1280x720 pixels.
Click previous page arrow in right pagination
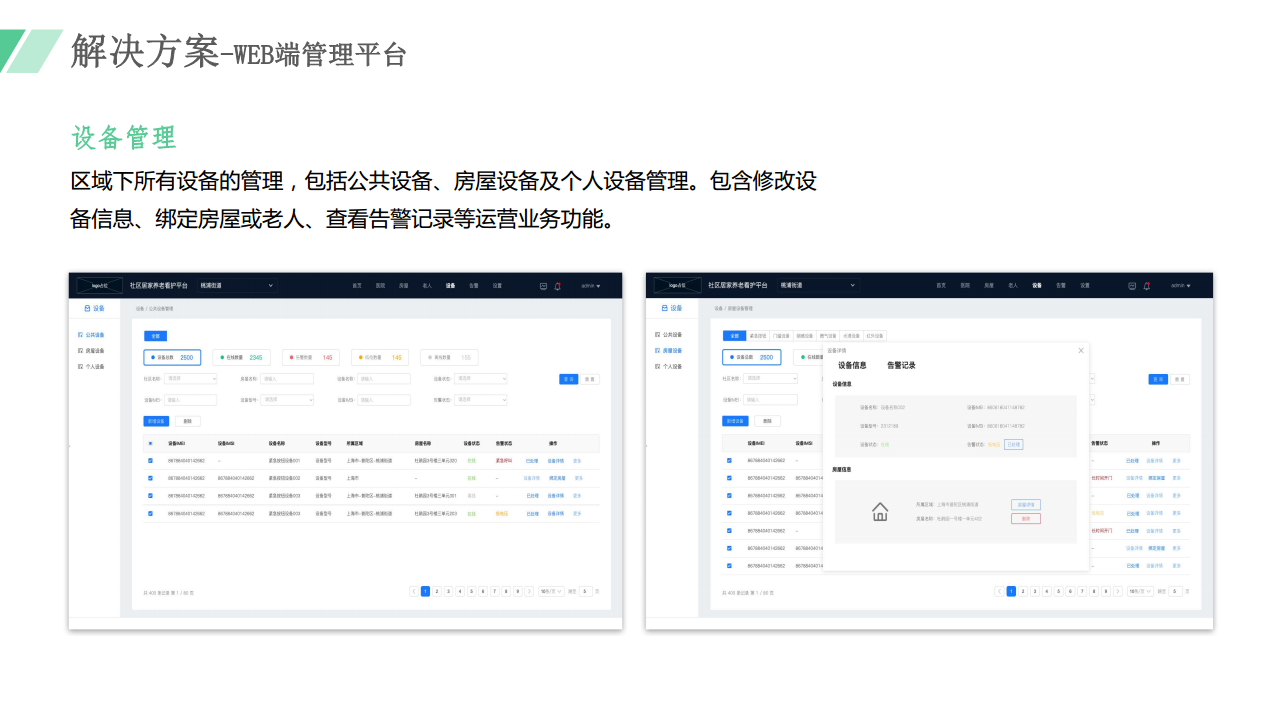tap(1000, 592)
